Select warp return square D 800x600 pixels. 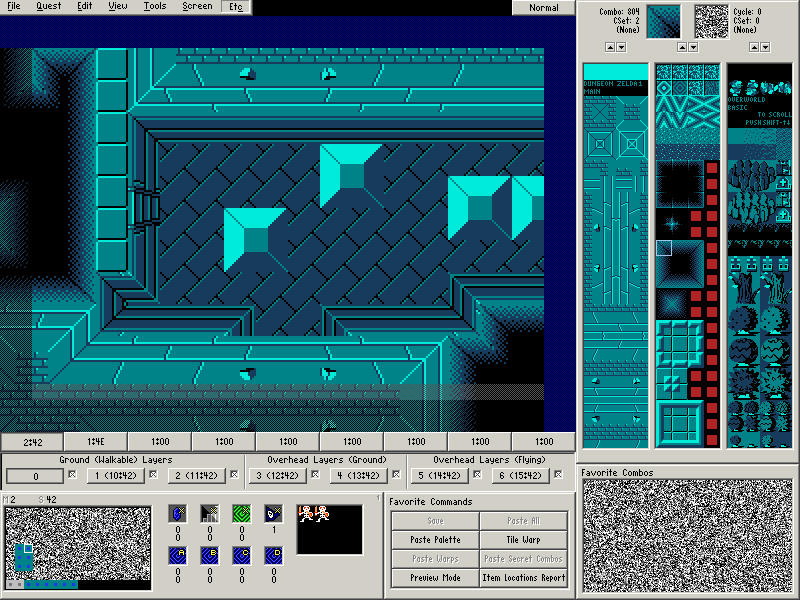pos(274,556)
